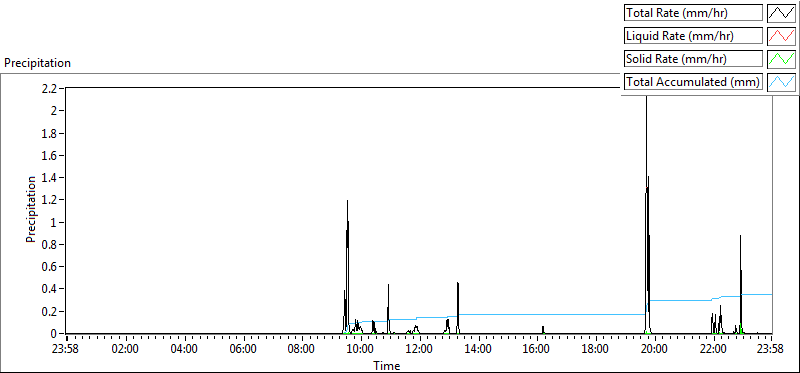Click the Solid Rate plot style icon
The width and height of the screenshot is (800, 373).
[x=782, y=59]
